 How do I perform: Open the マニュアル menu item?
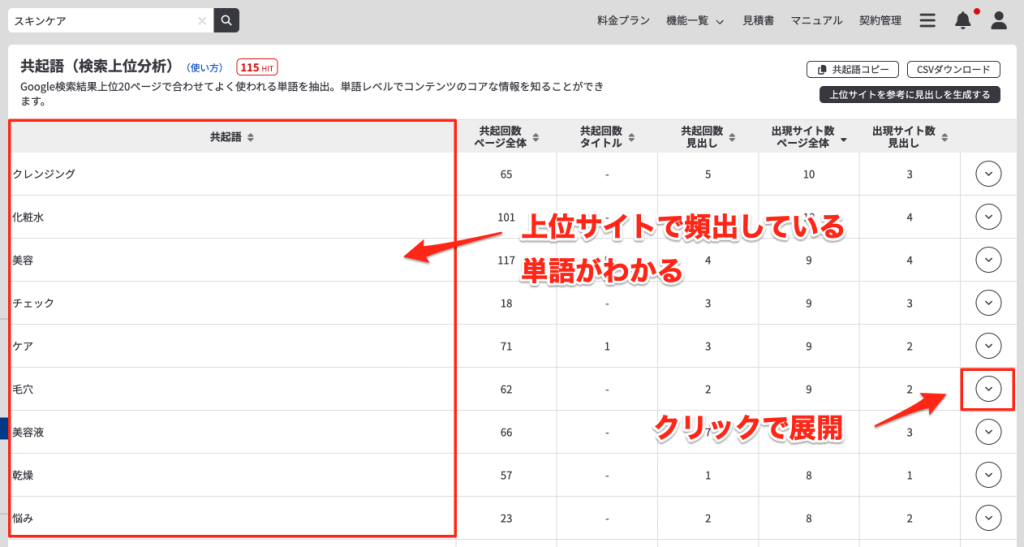click(x=816, y=20)
